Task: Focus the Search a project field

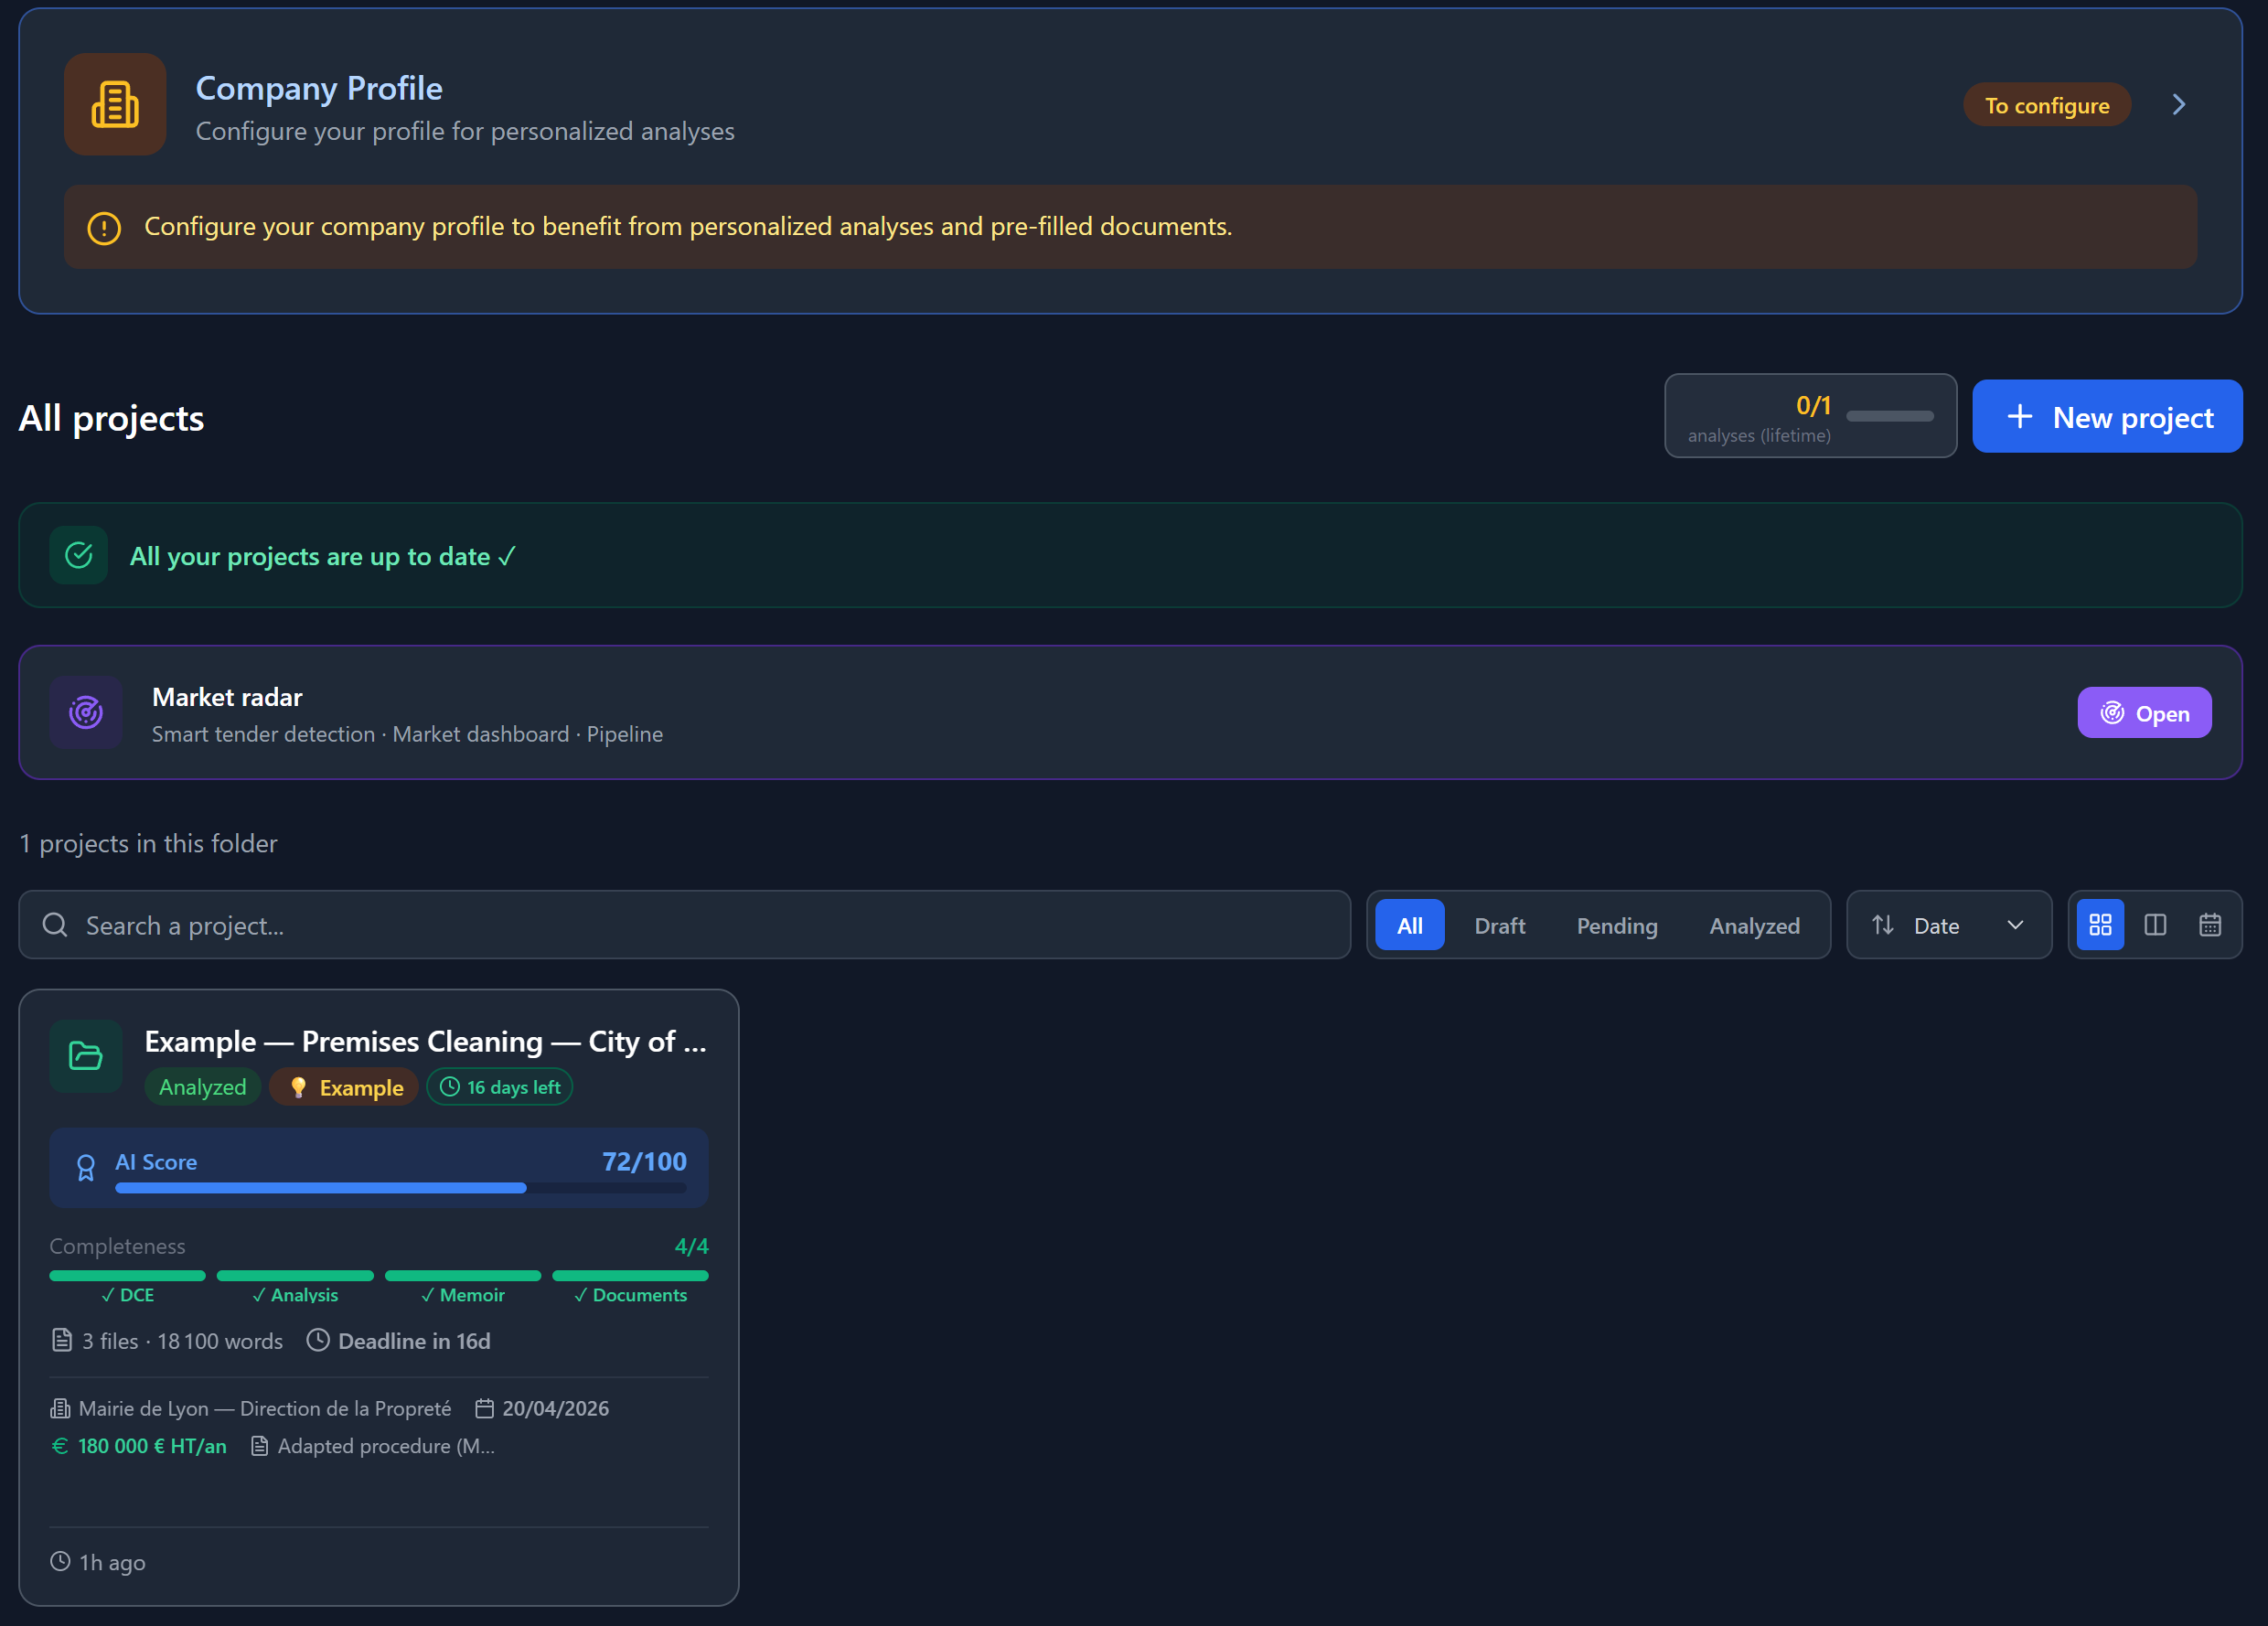Action: (700, 925)
